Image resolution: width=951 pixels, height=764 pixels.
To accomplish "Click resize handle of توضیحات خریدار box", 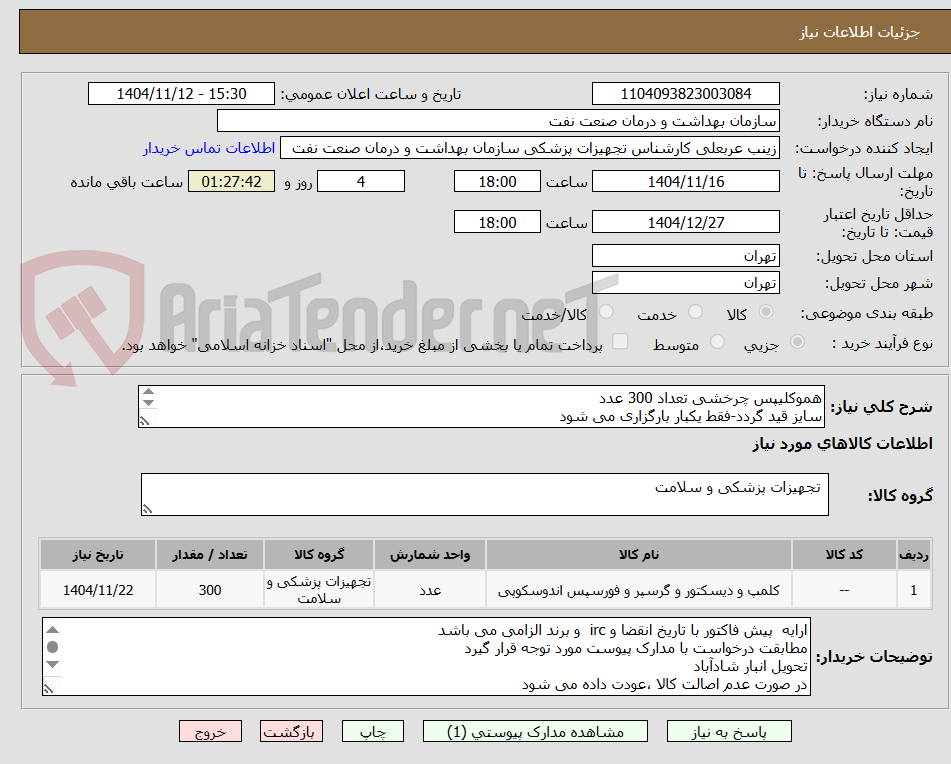I will (x=49, y=689).
